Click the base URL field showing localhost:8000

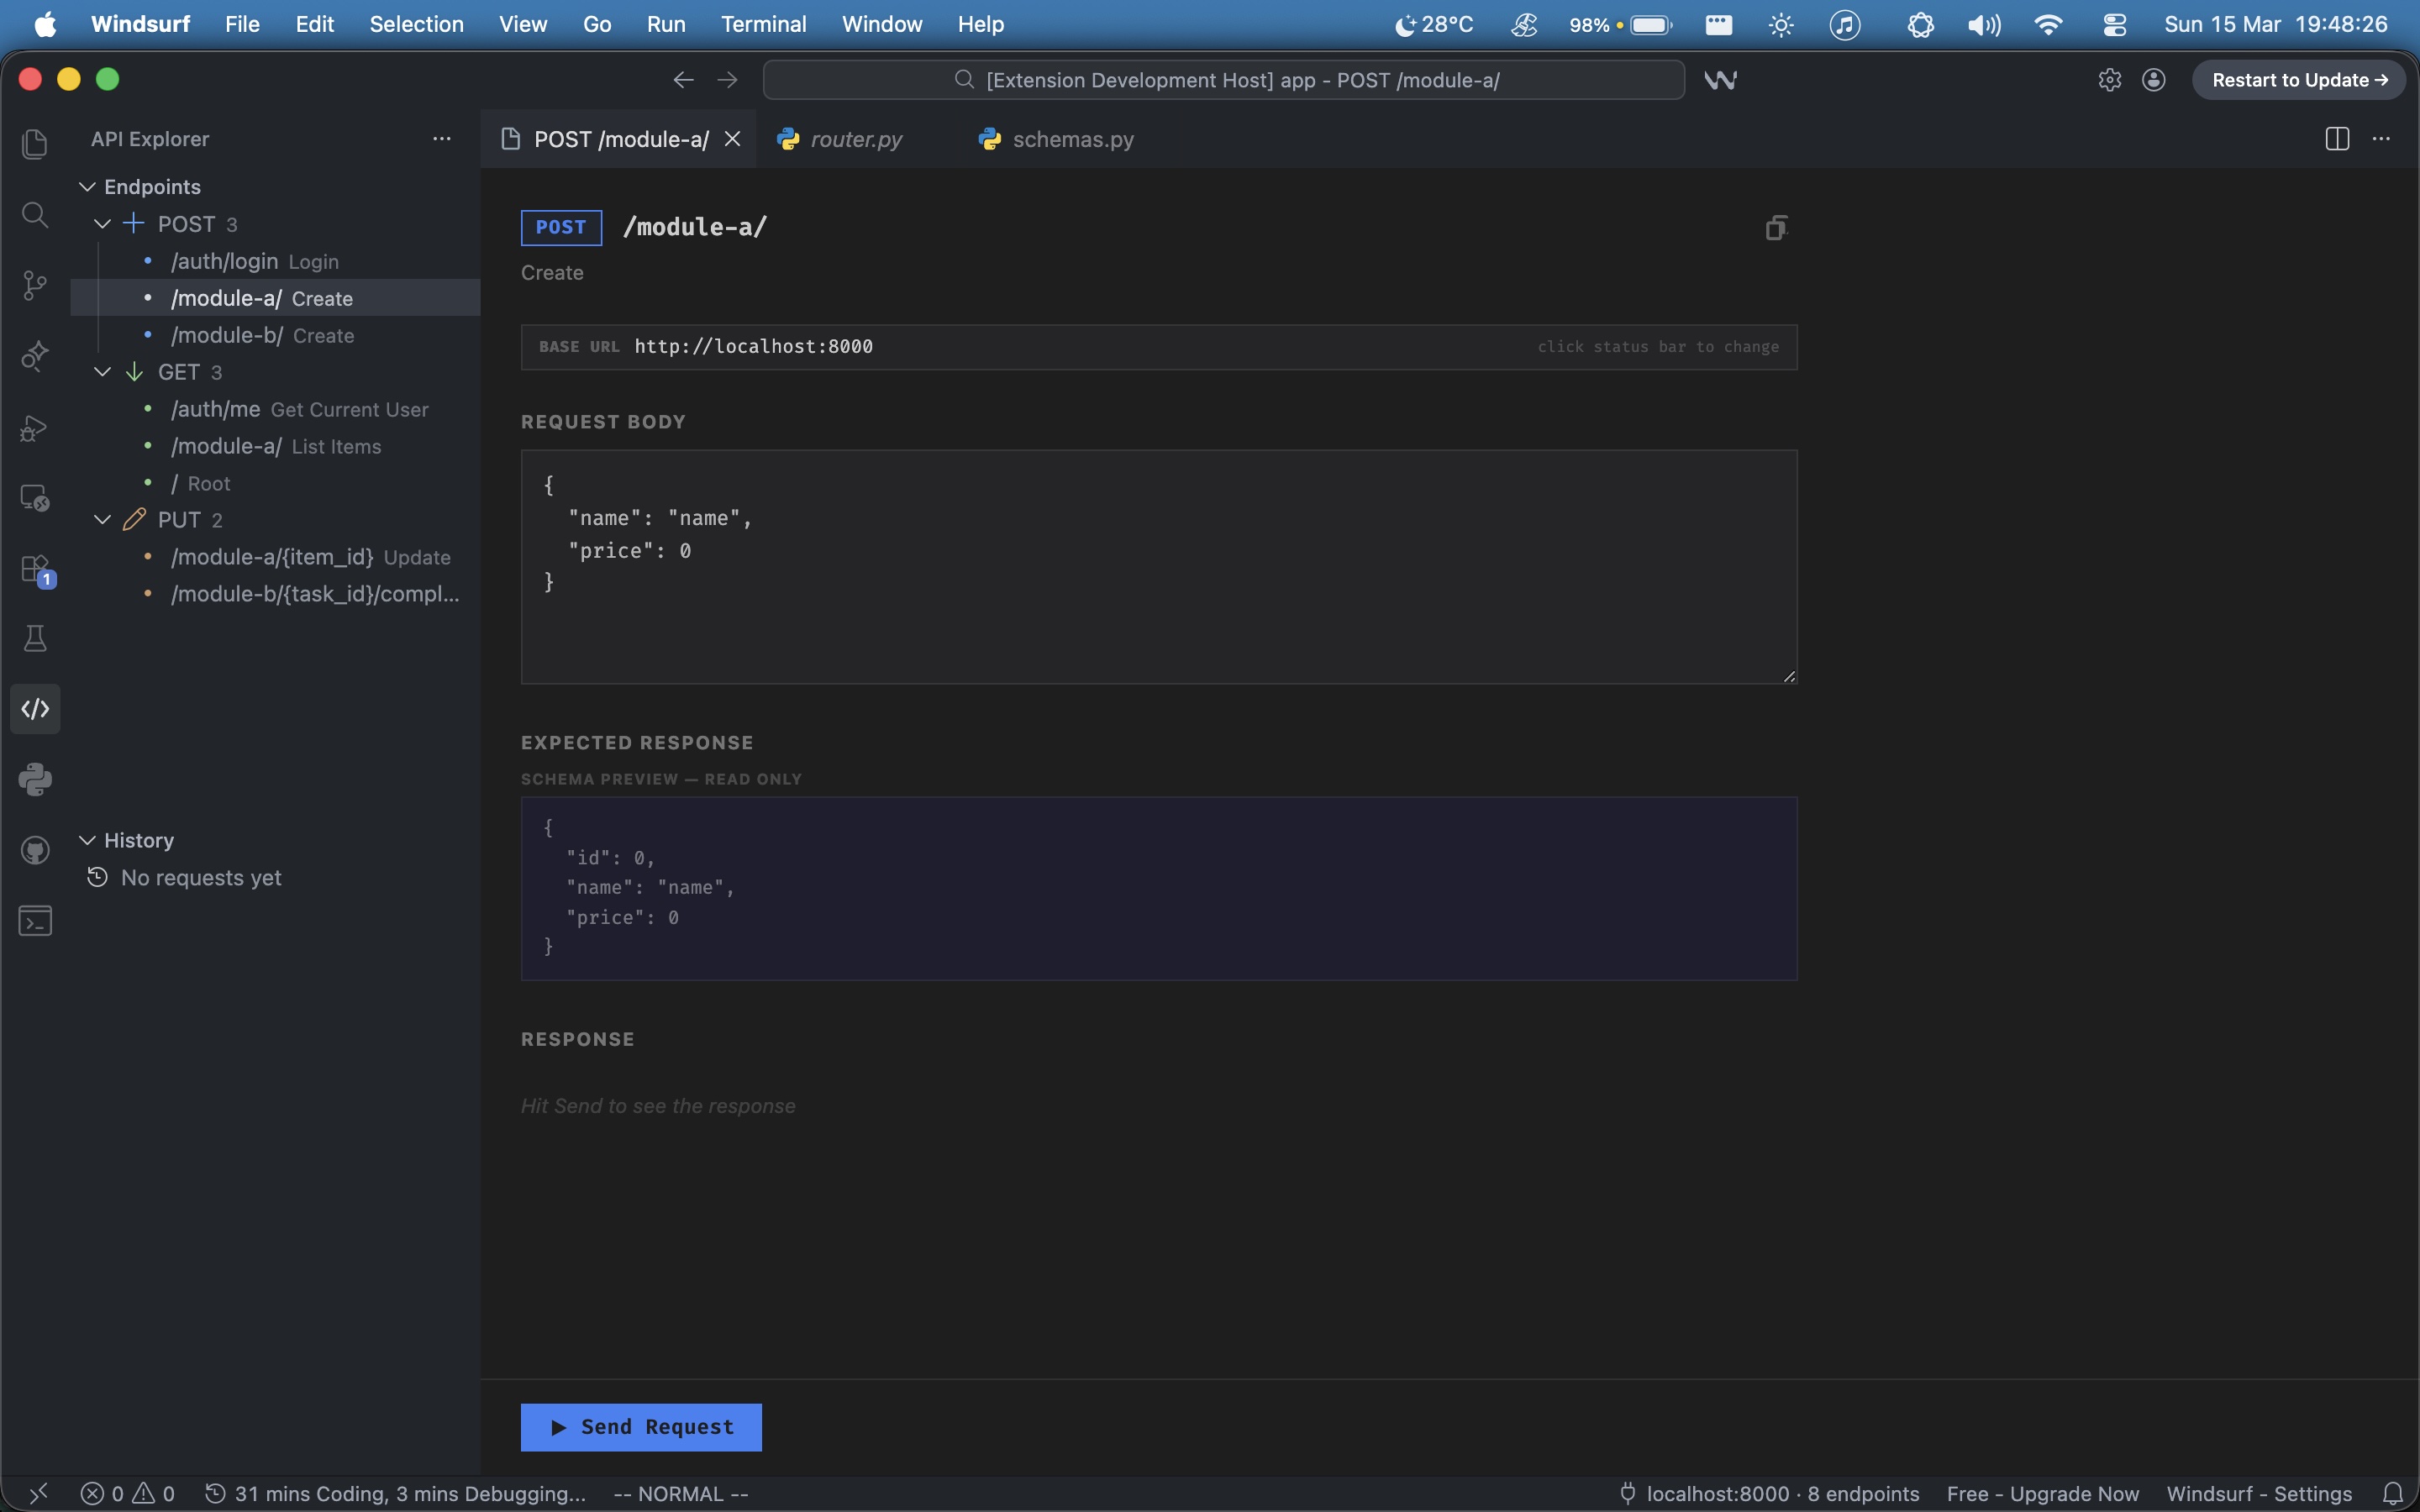[x=753, y=346]
